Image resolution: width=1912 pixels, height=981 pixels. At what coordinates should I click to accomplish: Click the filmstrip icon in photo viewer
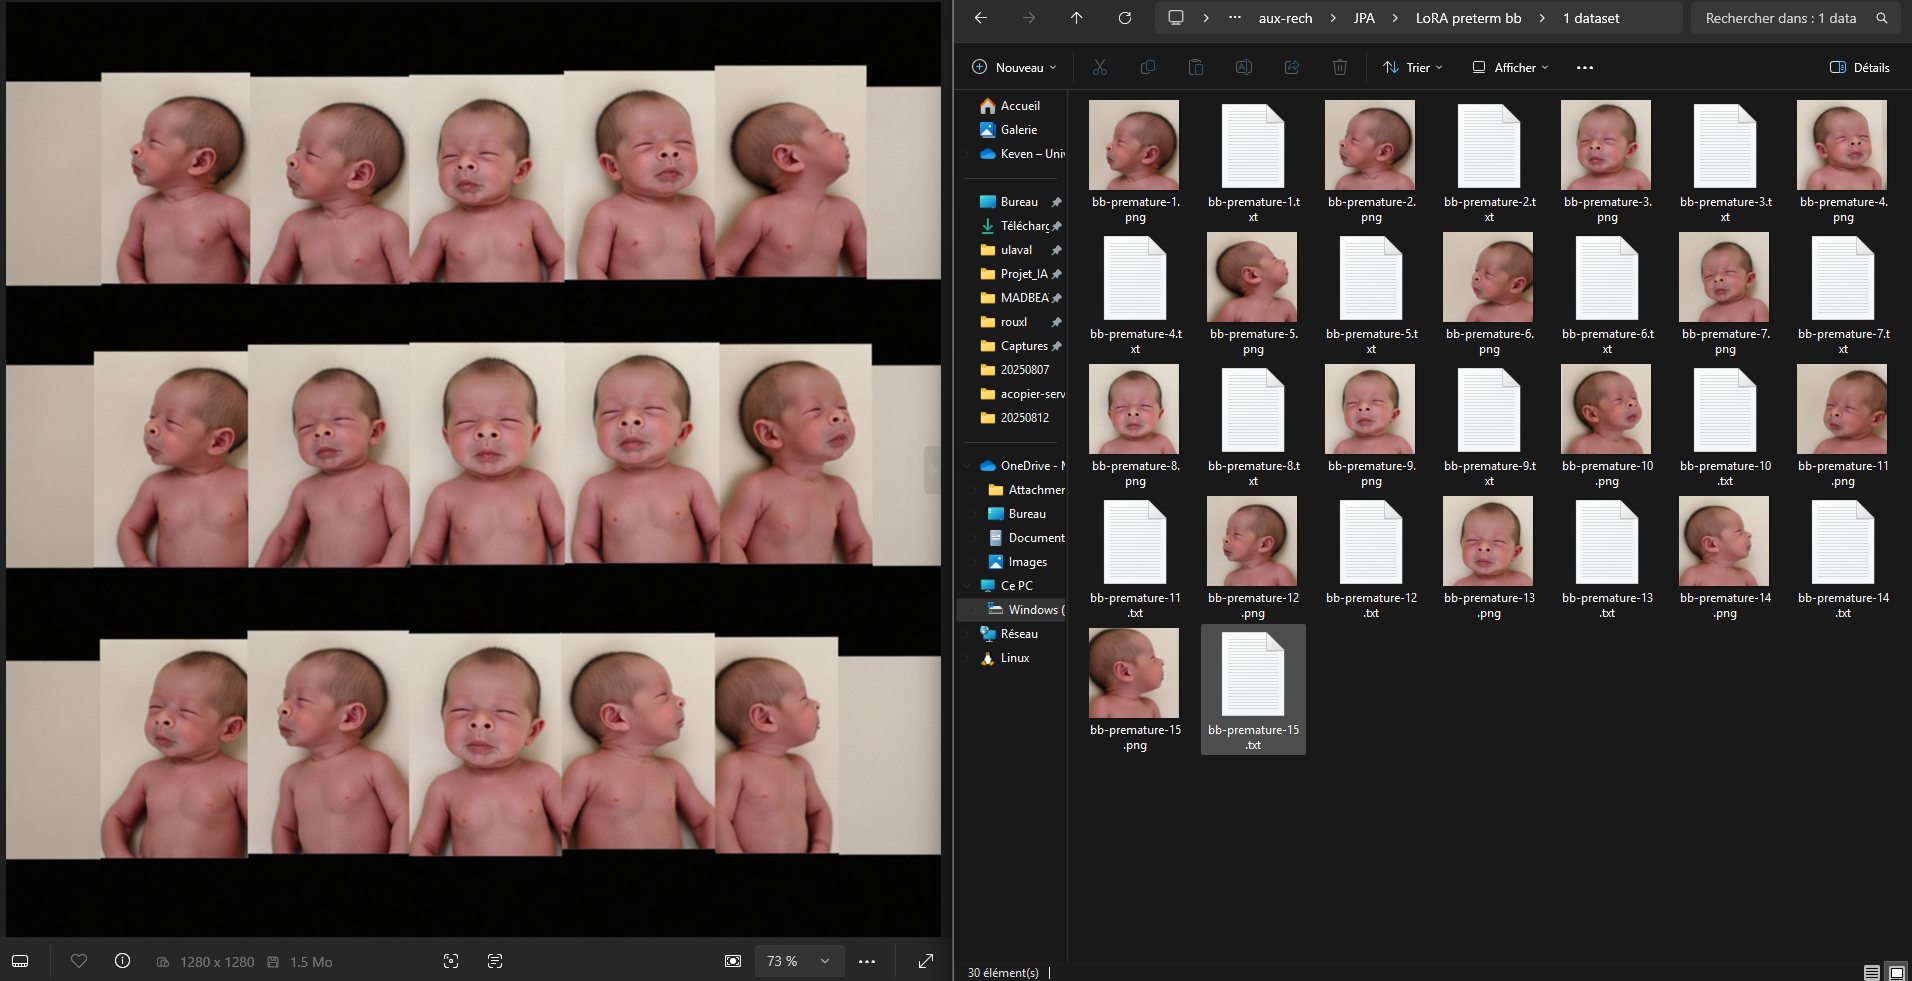click(x=20, y=961)
